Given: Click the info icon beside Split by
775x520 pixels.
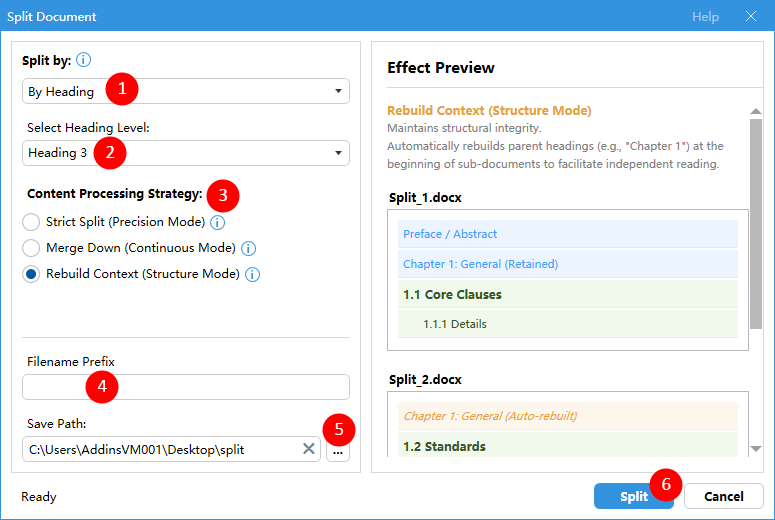Looking at the screenshot, I should tap(84, 60).
